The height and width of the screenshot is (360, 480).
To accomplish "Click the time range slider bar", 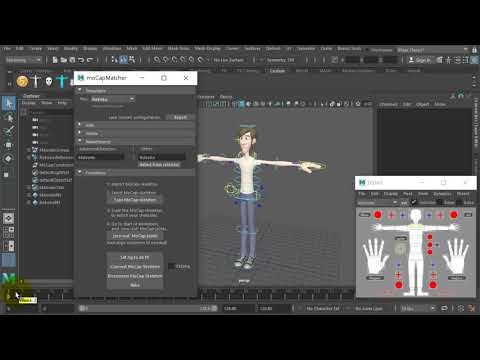I will point(148,308).
